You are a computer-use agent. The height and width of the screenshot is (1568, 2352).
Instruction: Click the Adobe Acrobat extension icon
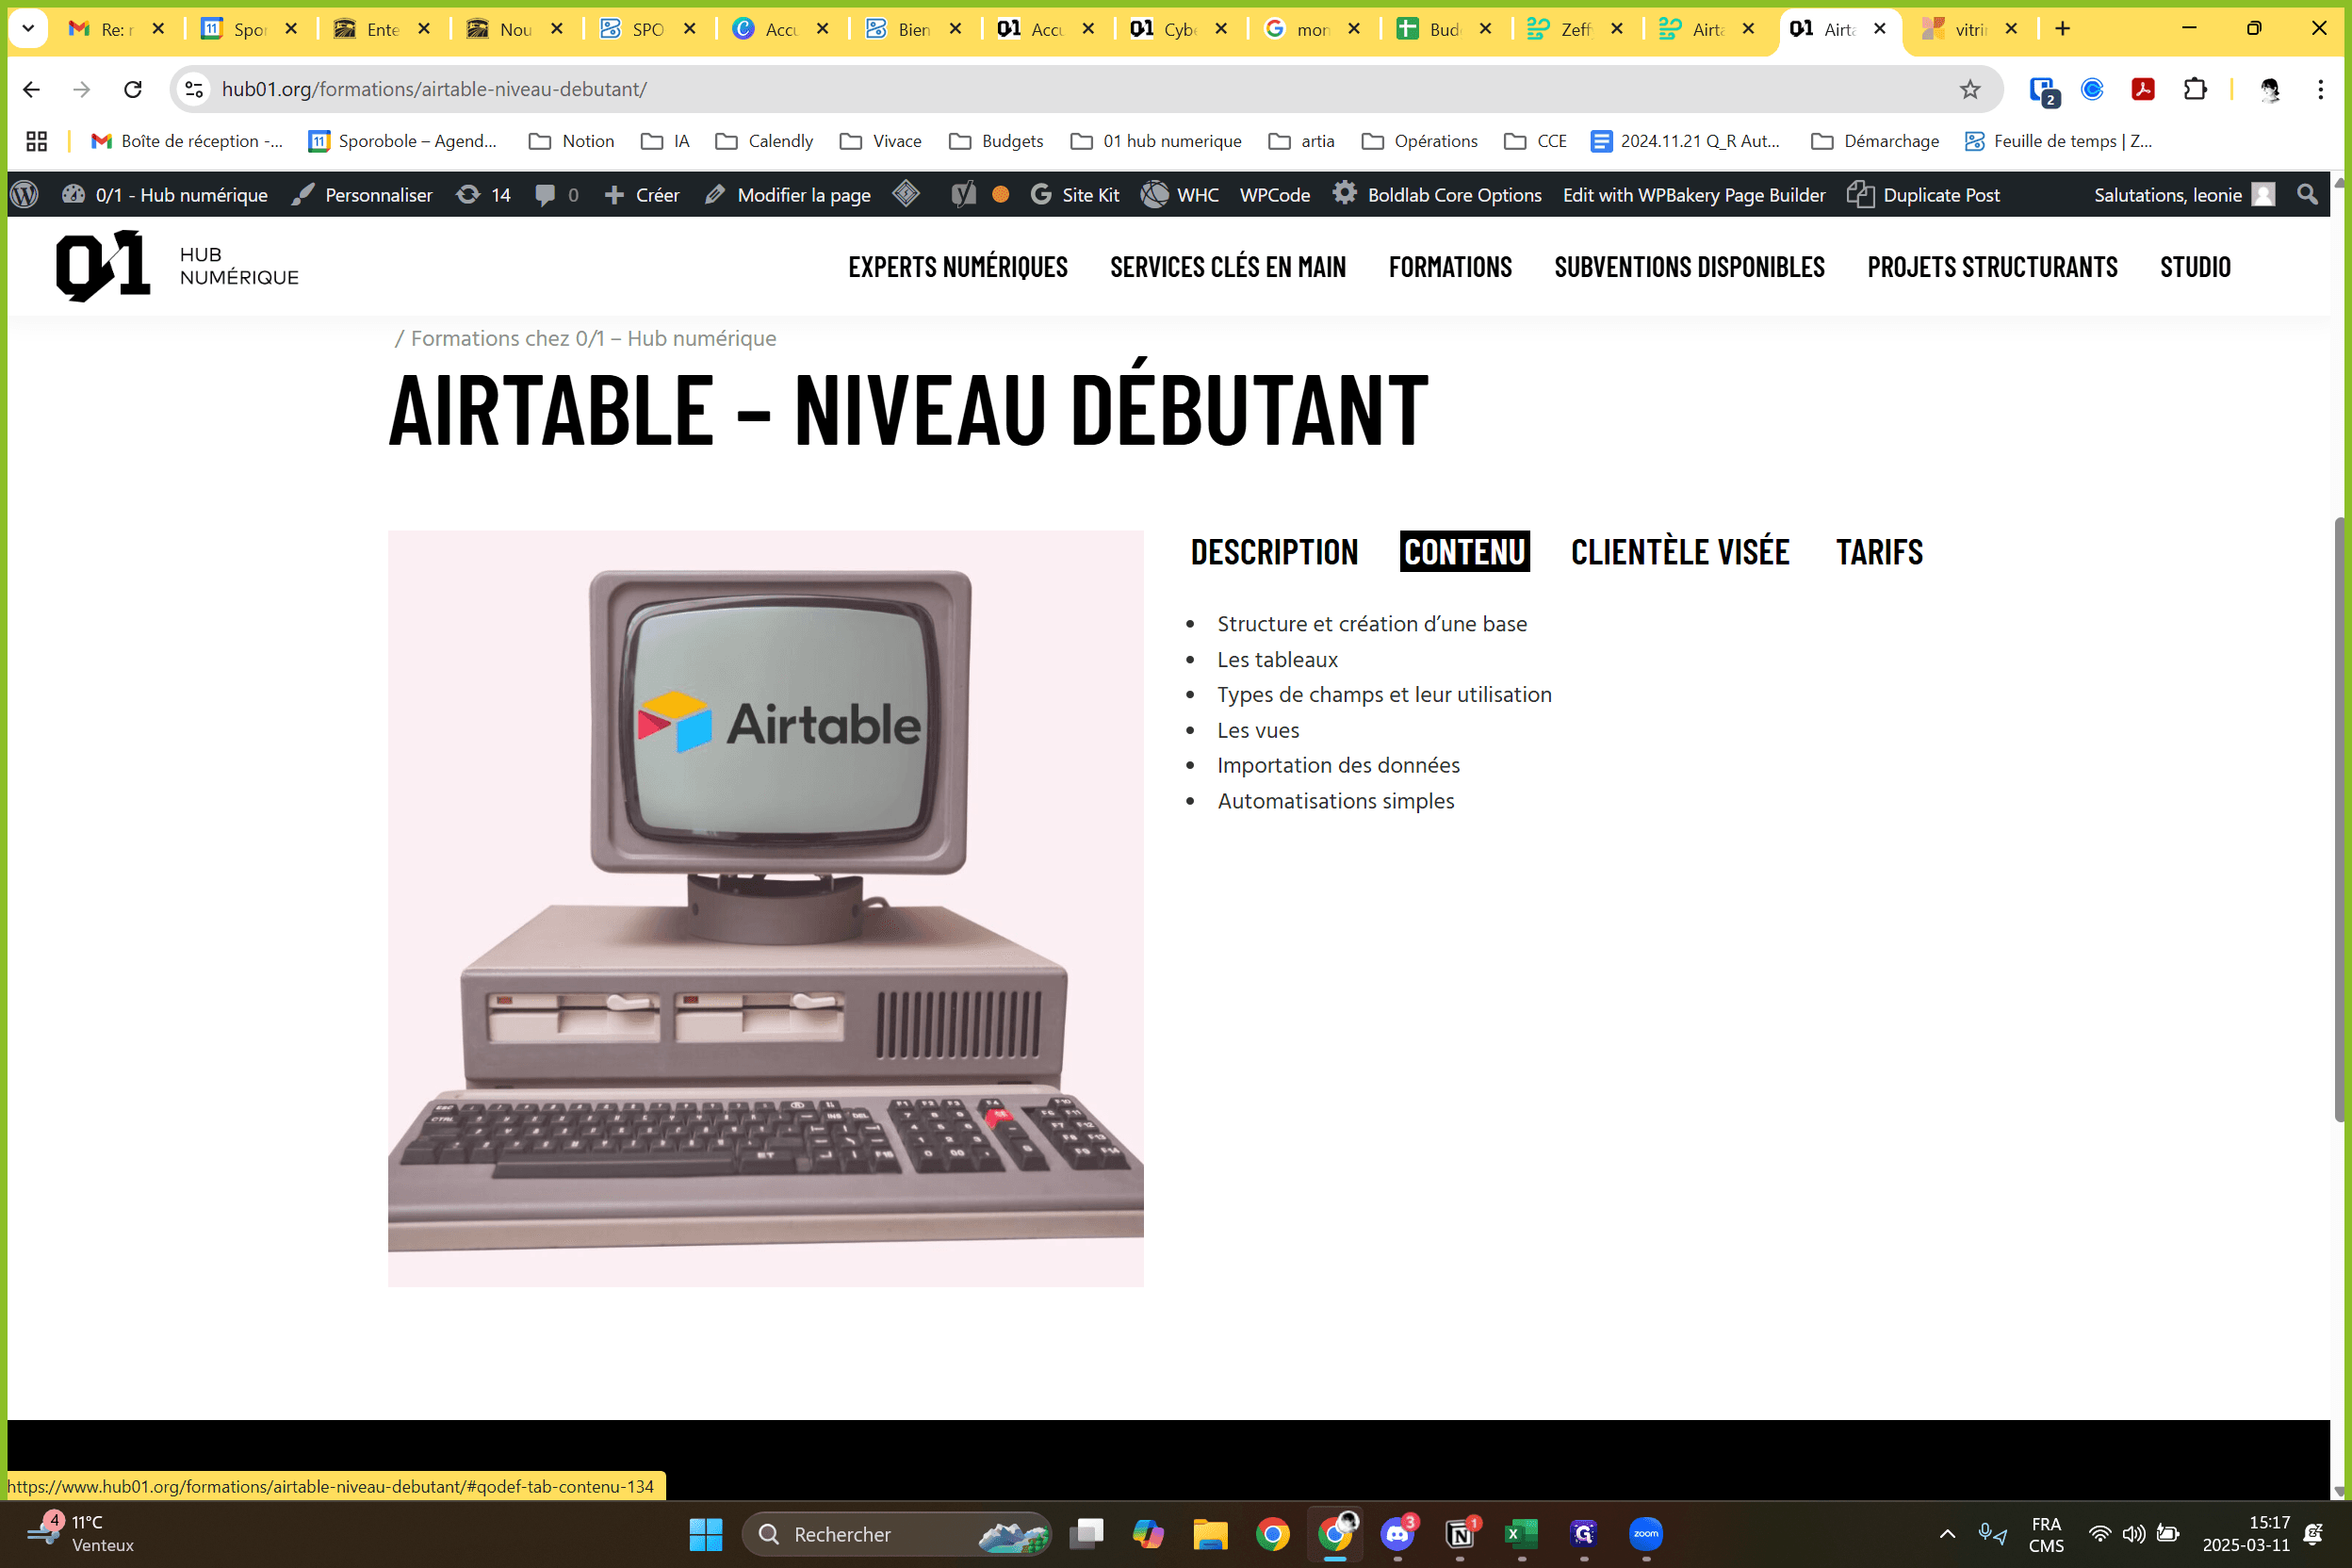tap(2142, 89)
